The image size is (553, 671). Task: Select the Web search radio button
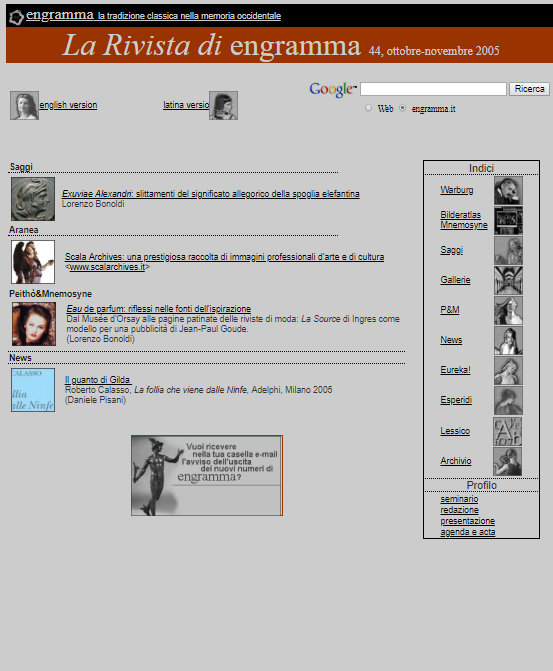tap(369, 108)
